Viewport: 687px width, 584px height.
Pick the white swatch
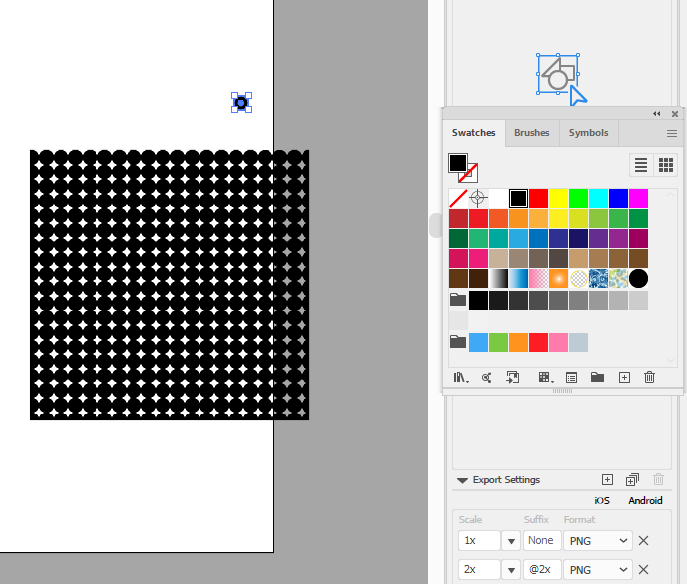pyautogui.click(x=498, y=198)
